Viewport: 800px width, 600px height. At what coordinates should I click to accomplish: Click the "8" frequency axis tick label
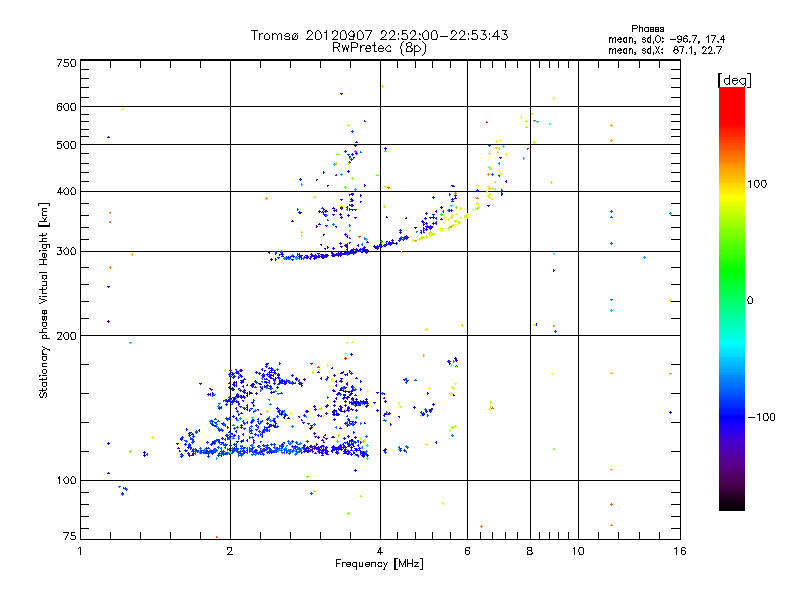[530, 551]
